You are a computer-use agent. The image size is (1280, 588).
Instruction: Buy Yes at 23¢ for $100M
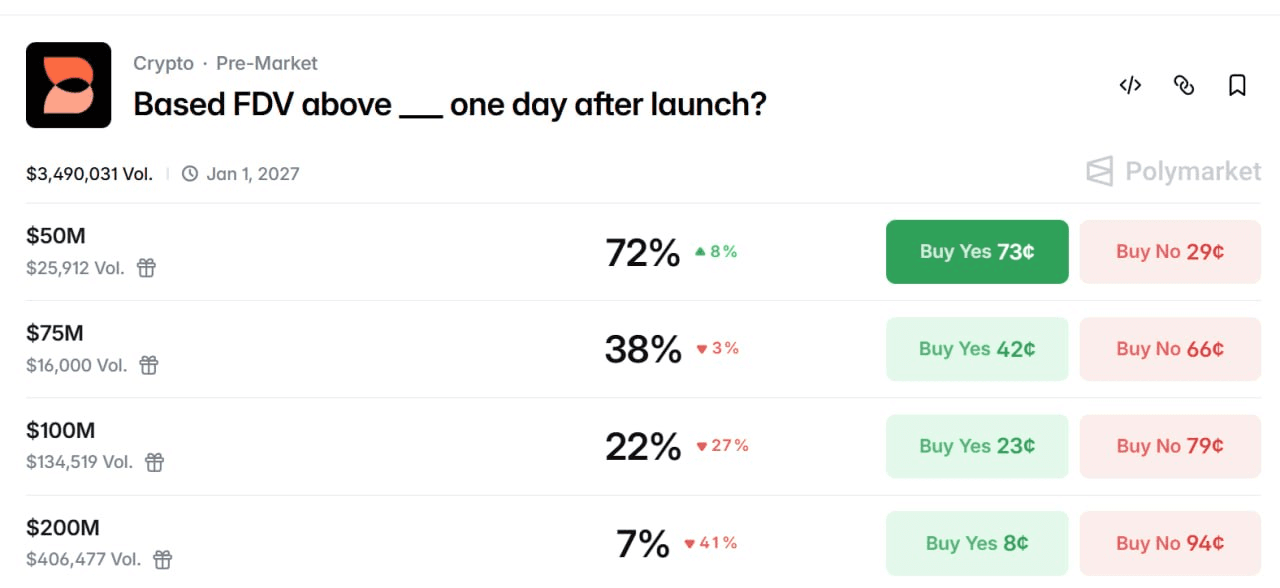tap(977, 446)
